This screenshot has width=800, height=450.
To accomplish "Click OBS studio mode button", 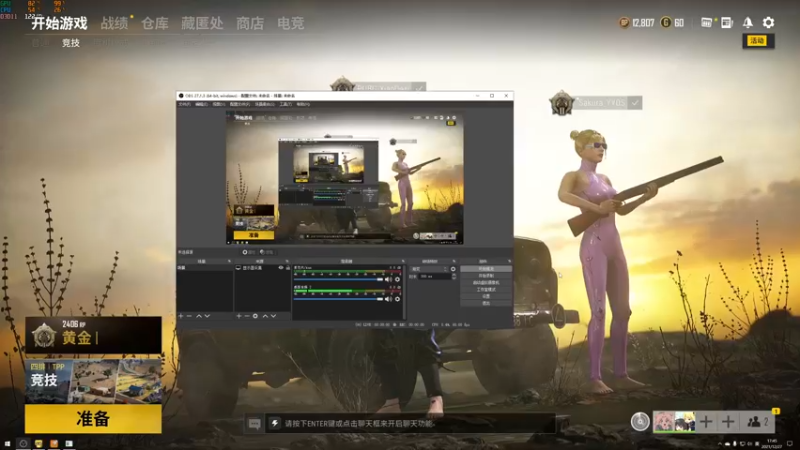I will point(486,289).
